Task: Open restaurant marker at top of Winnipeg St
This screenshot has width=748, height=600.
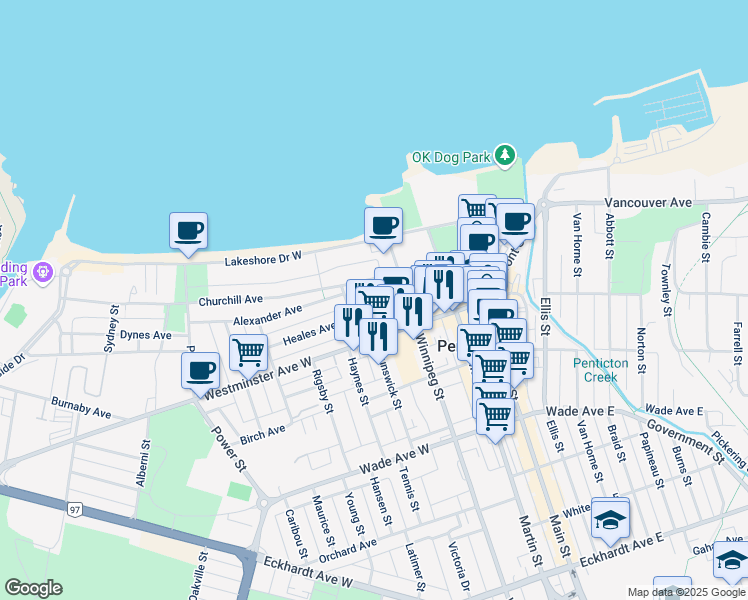Action: click(412, 311)
